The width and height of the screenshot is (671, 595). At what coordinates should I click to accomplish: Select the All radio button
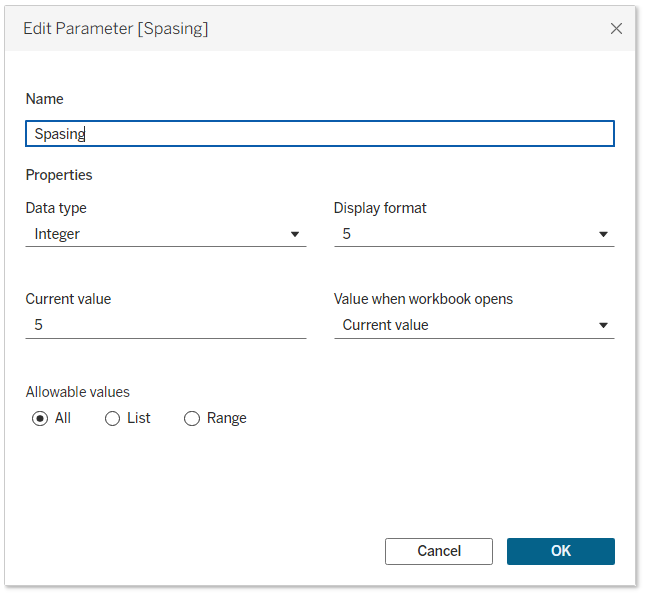click(40, 419)
